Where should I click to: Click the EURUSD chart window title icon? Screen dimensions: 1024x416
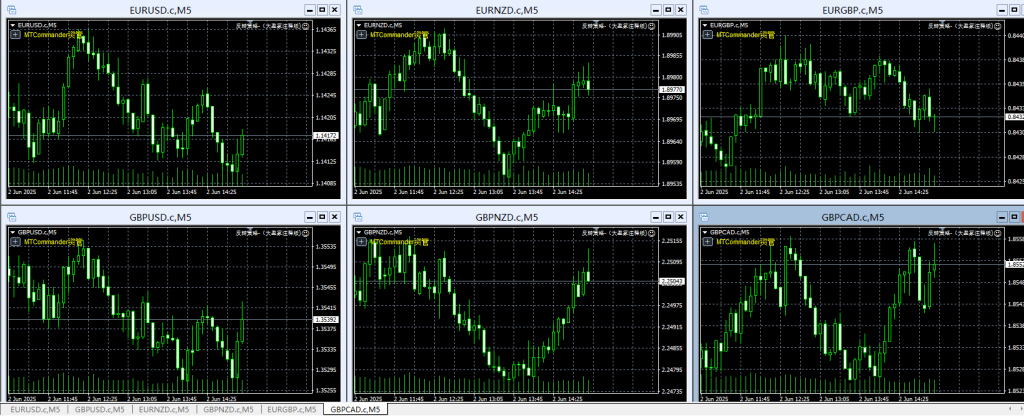click(12, 10)
